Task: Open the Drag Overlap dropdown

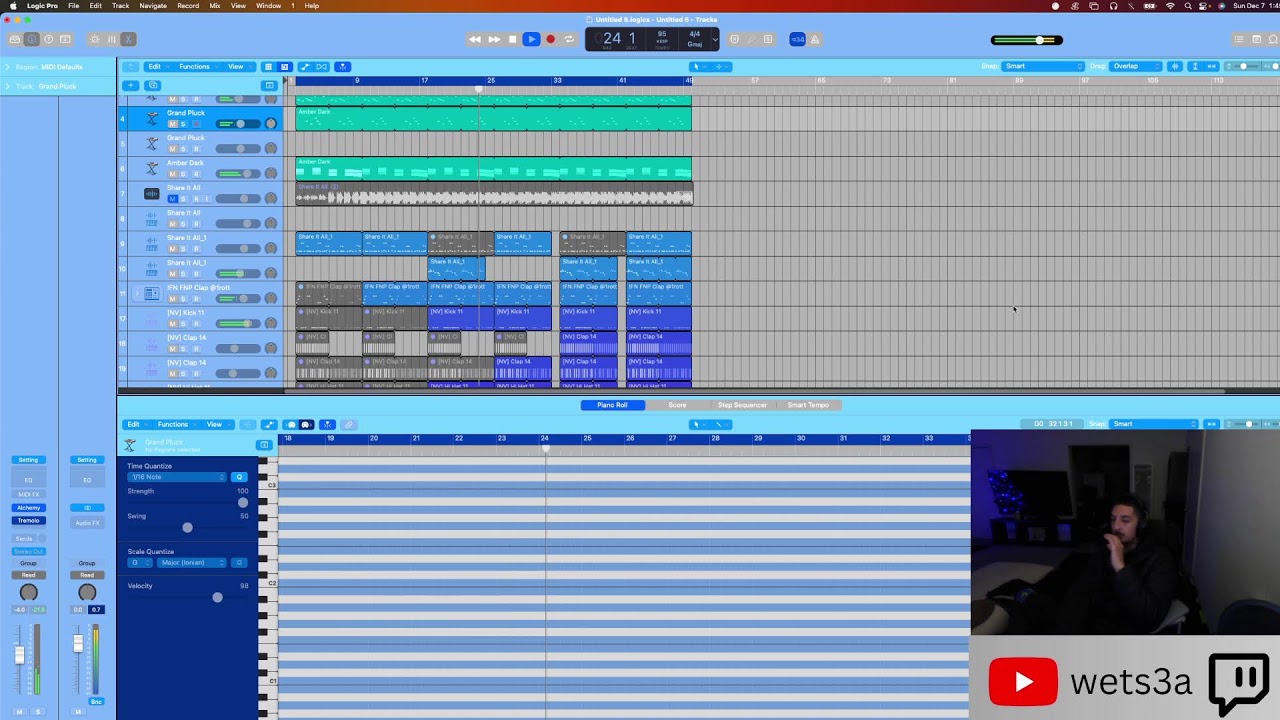Action: tap(1138, 67)
